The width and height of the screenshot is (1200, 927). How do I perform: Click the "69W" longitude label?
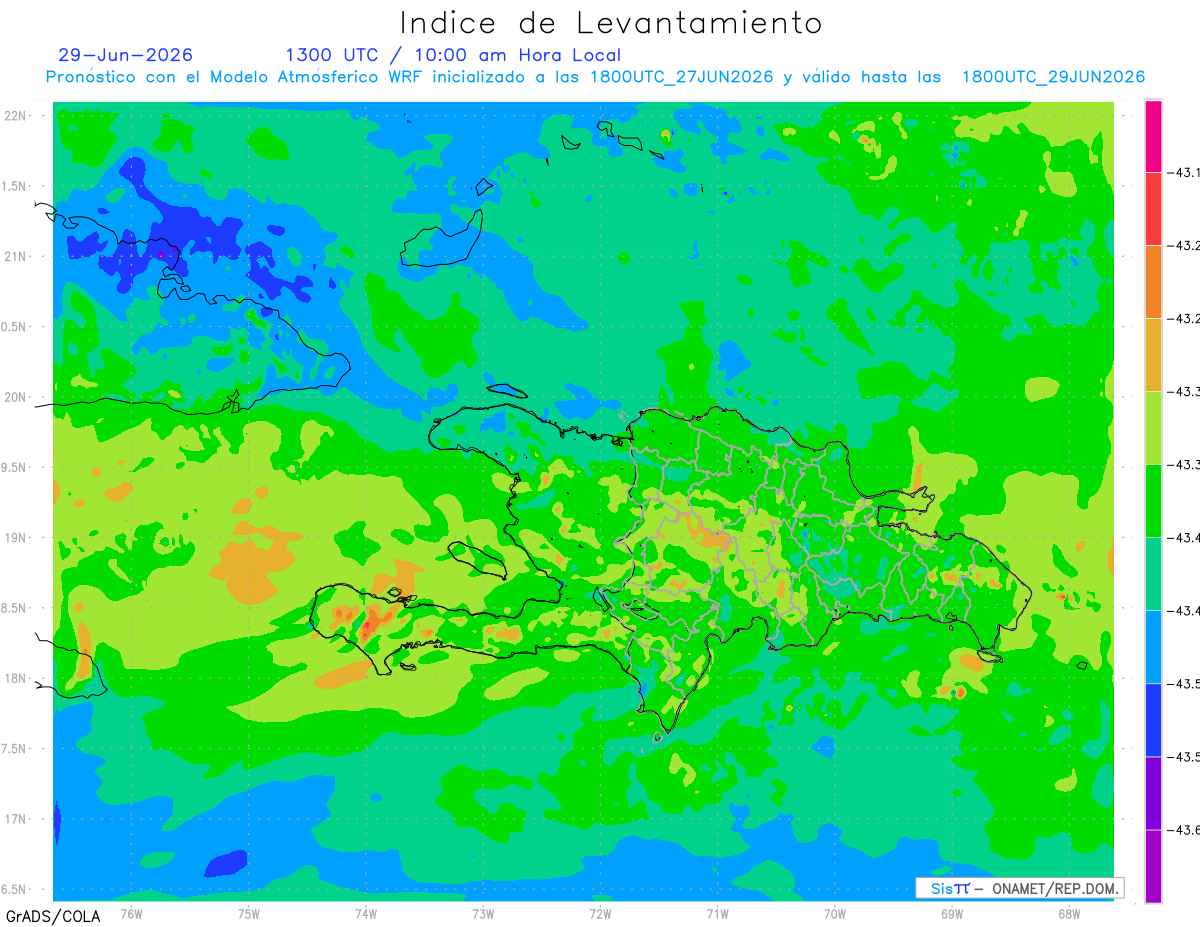[952, 913]
